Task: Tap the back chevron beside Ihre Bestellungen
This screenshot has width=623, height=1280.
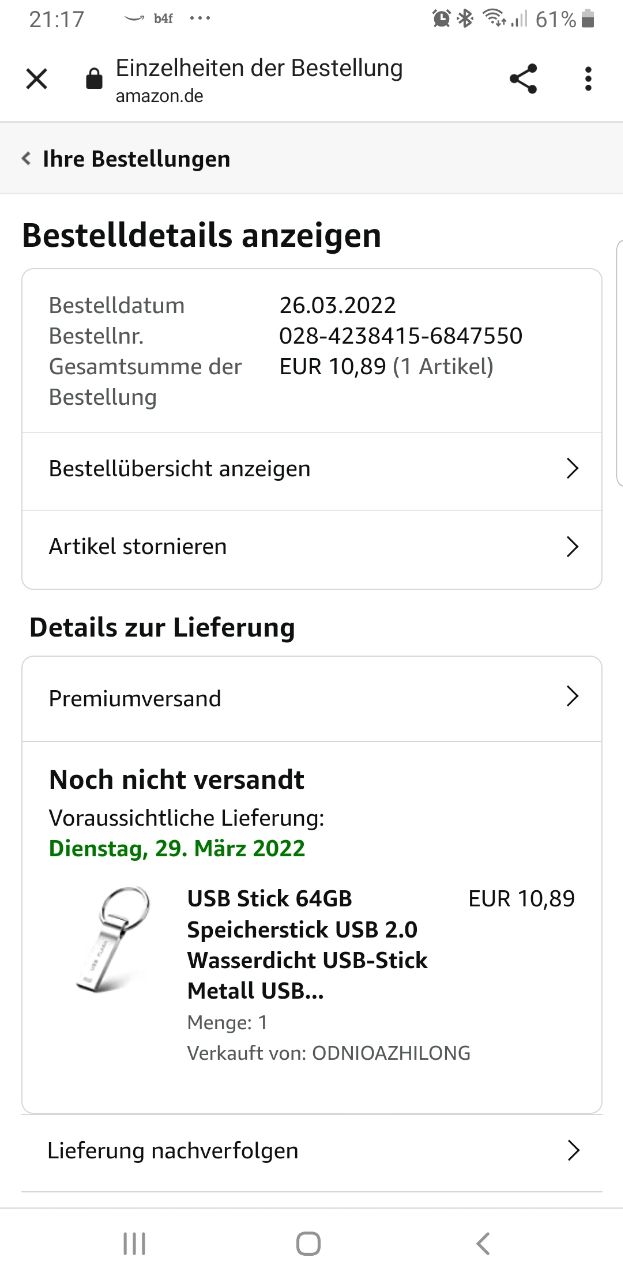Action: (x=26, y=159)
